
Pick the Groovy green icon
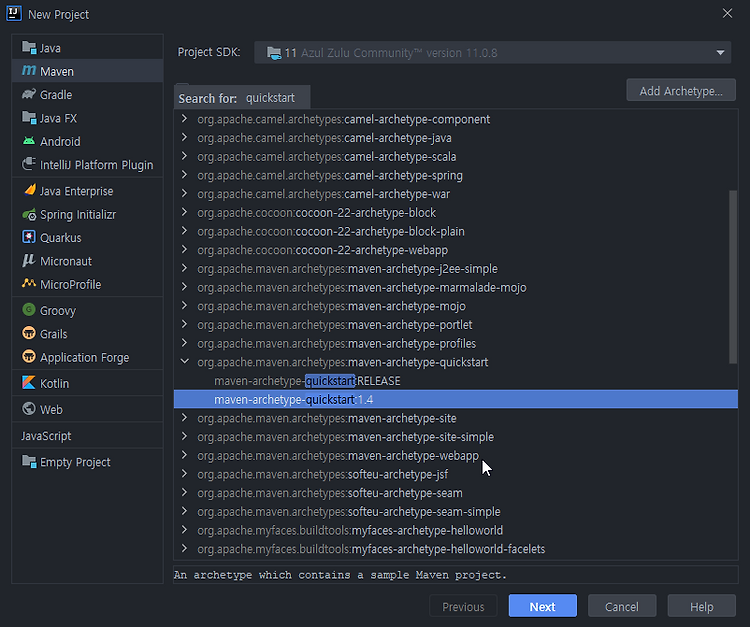29,310
